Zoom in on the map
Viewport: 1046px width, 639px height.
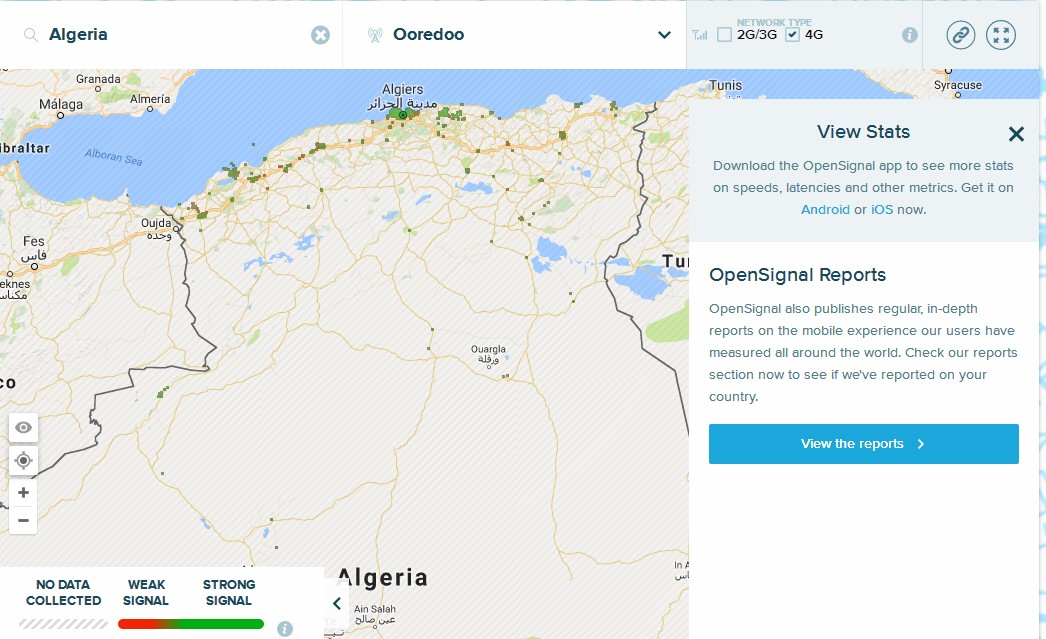tap(23, 493)
